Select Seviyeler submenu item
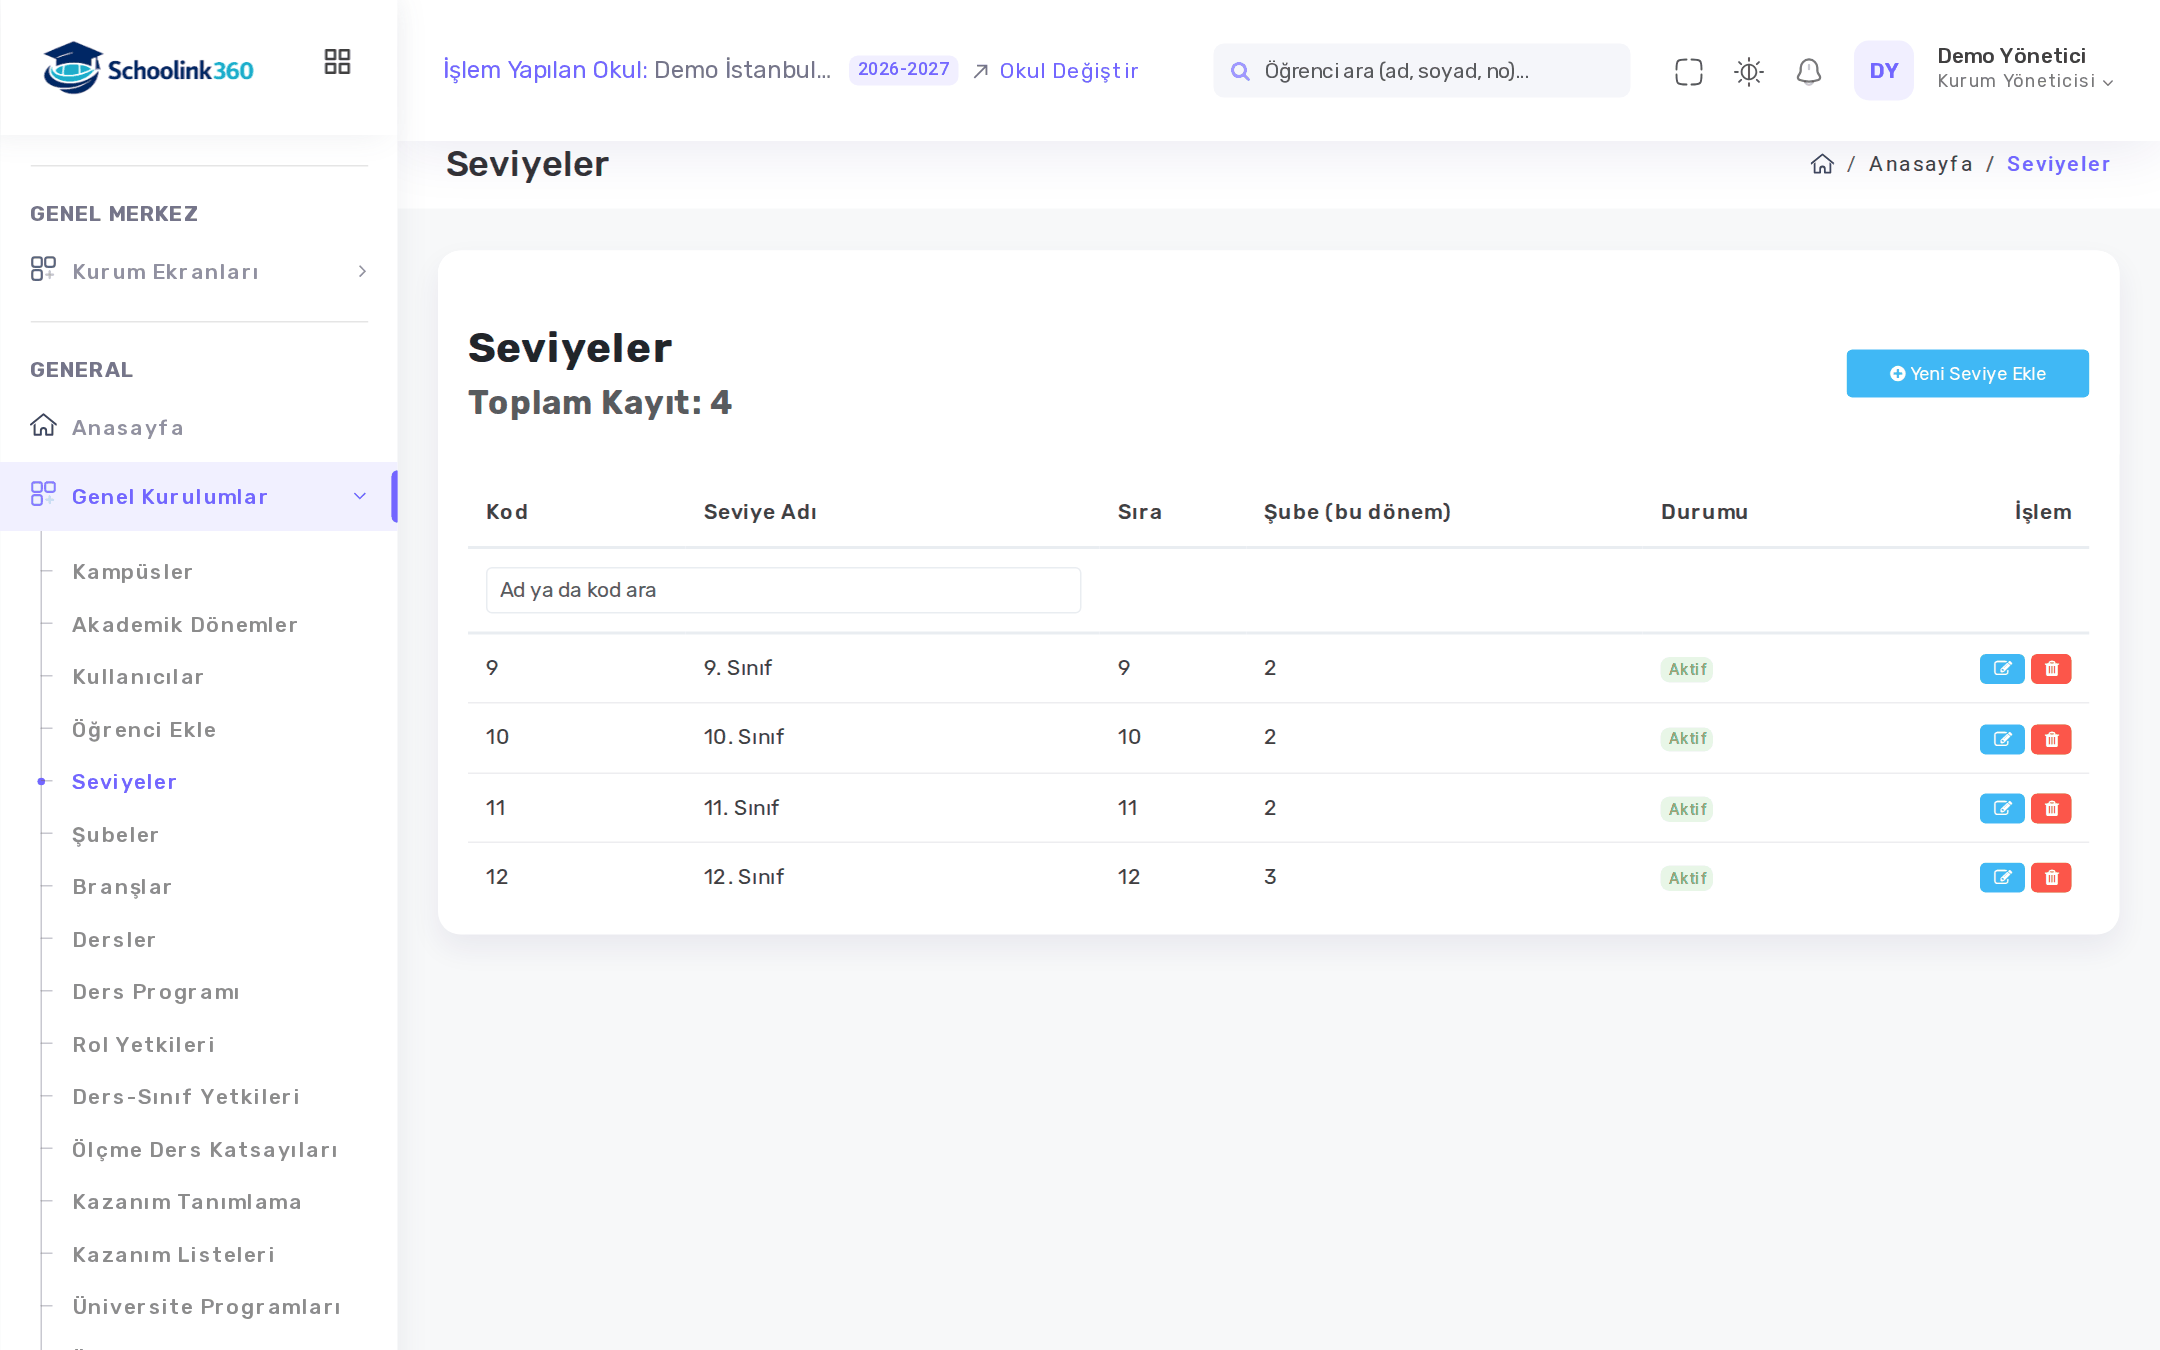This screenshot has width=2160, height=1350. point(124,782)
